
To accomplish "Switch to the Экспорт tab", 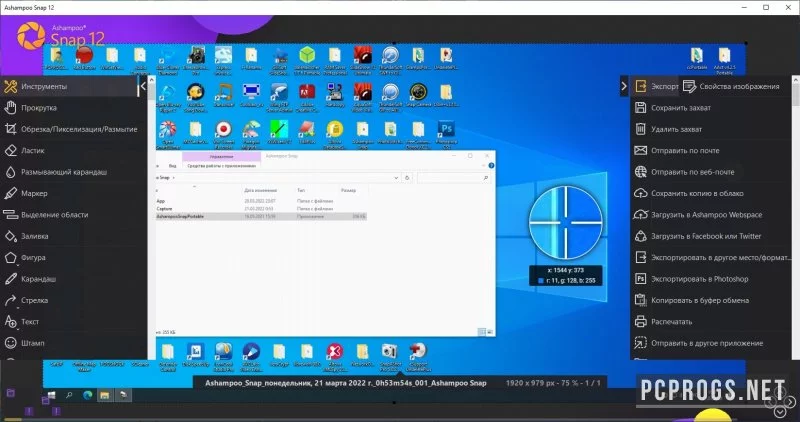I will point(656,86).
